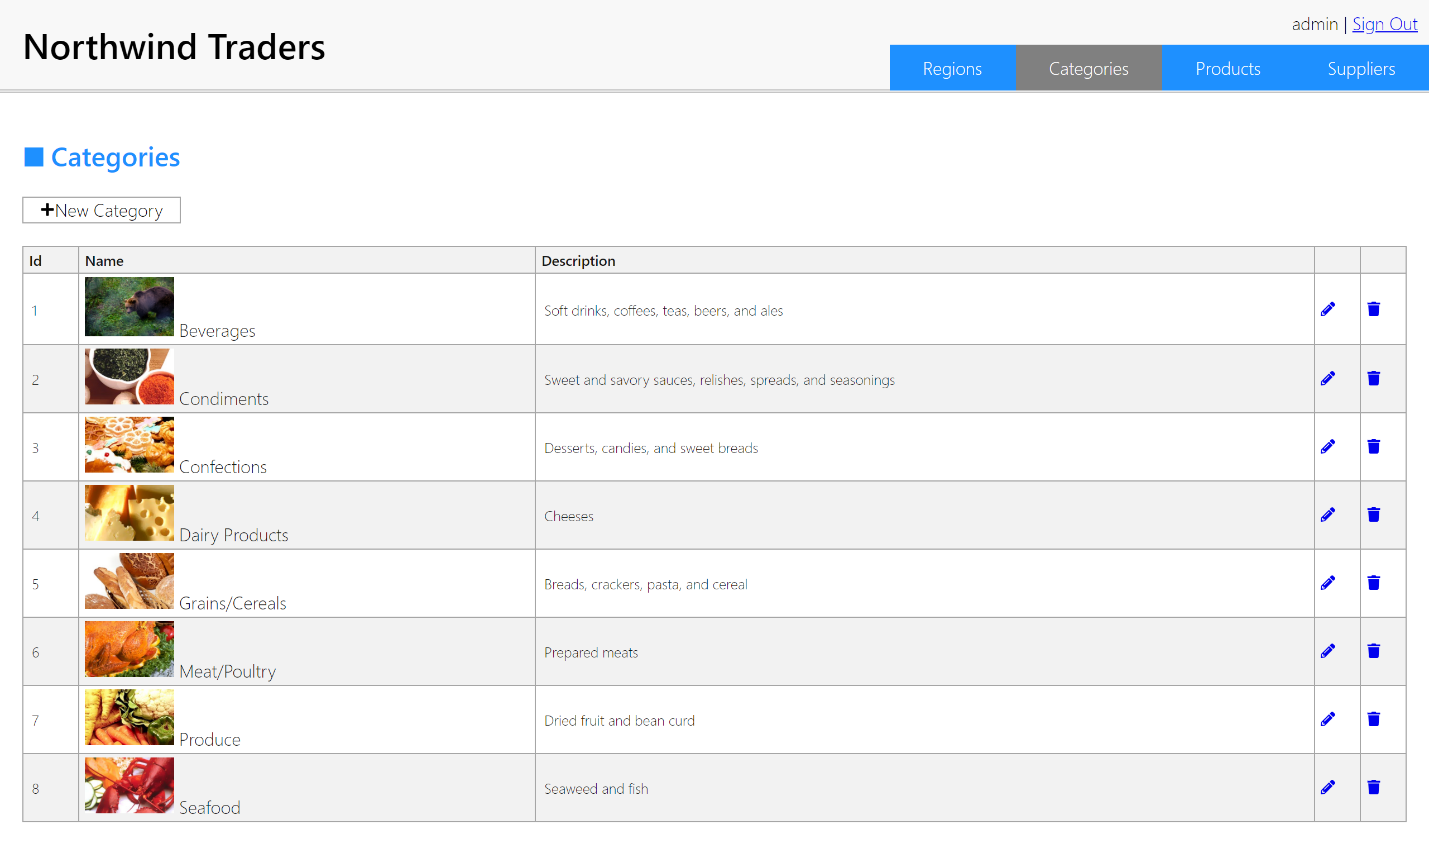Screen dimensions: 1429x858
Task: Click the Northwind Traders title
Action: click(174, 47)
